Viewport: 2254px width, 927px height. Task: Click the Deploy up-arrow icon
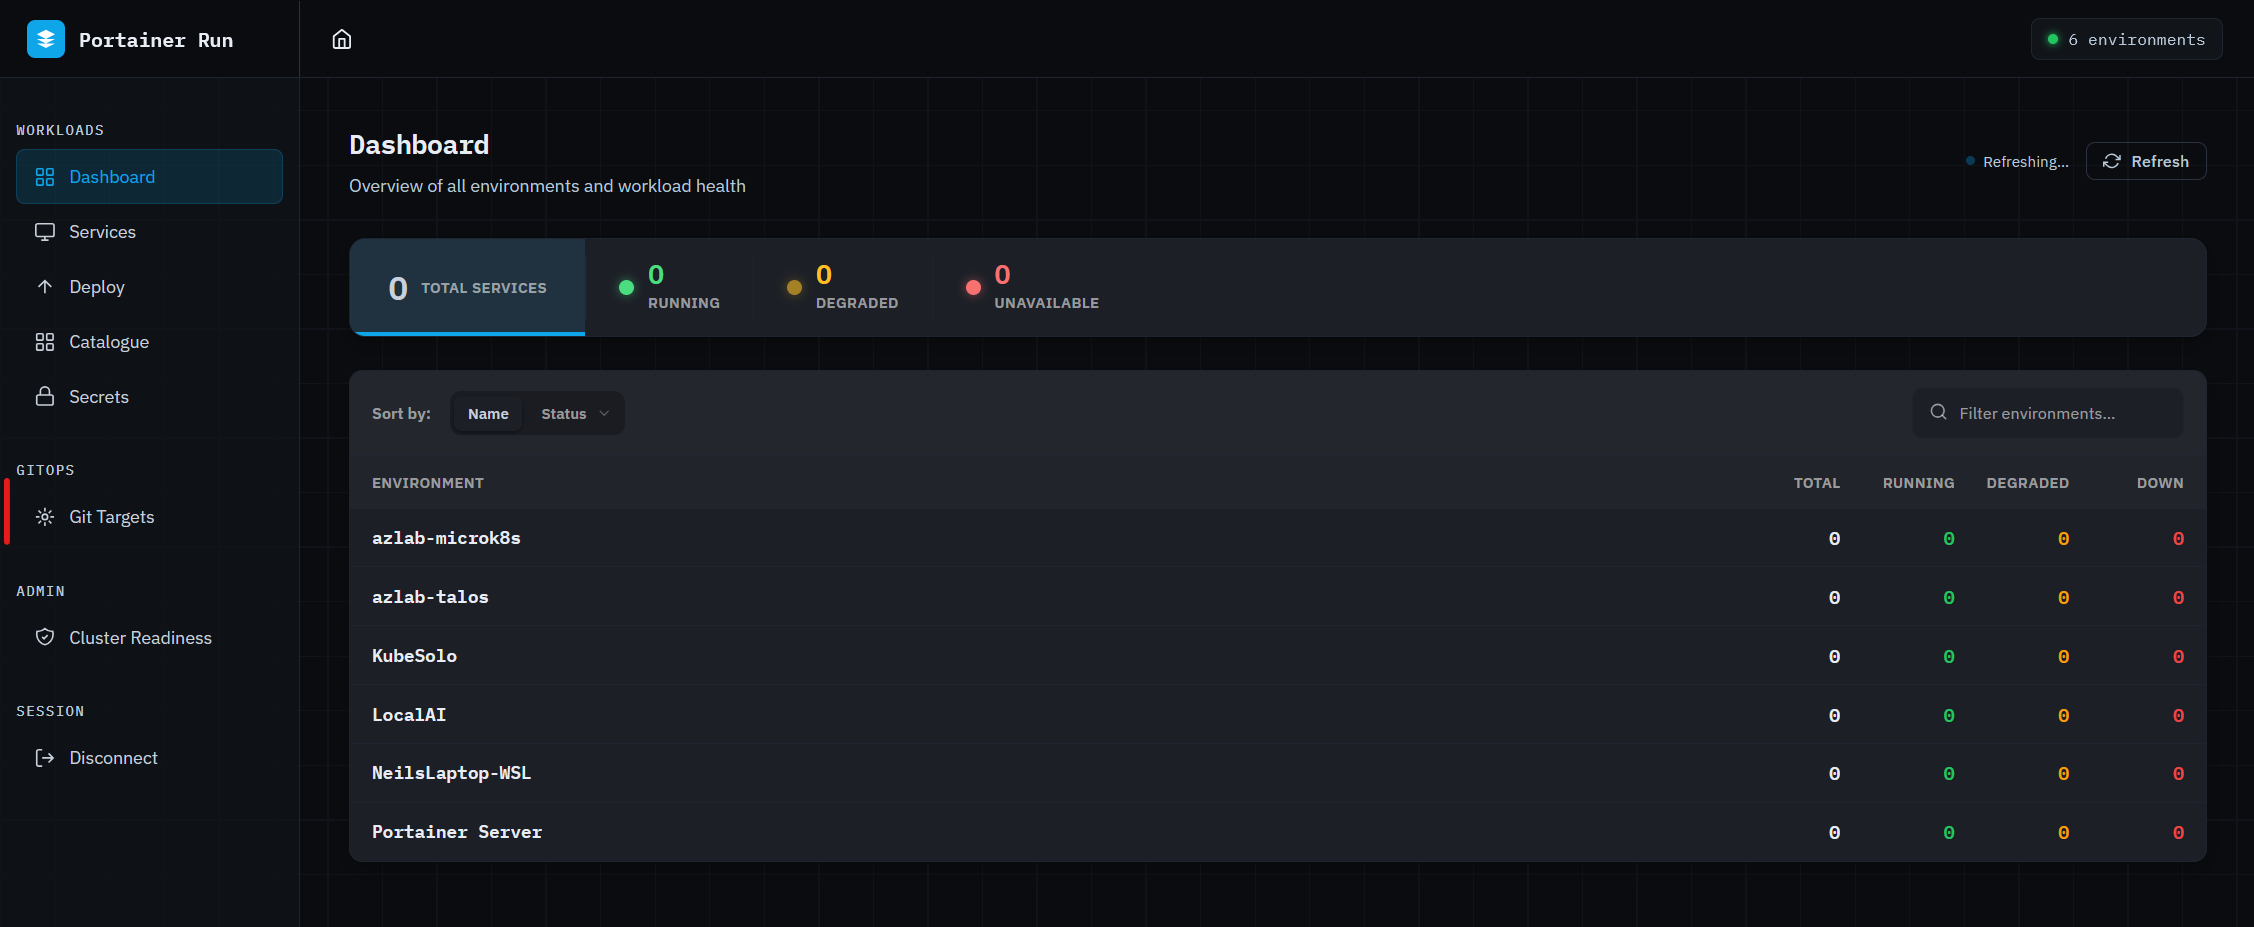pos(45,287)
